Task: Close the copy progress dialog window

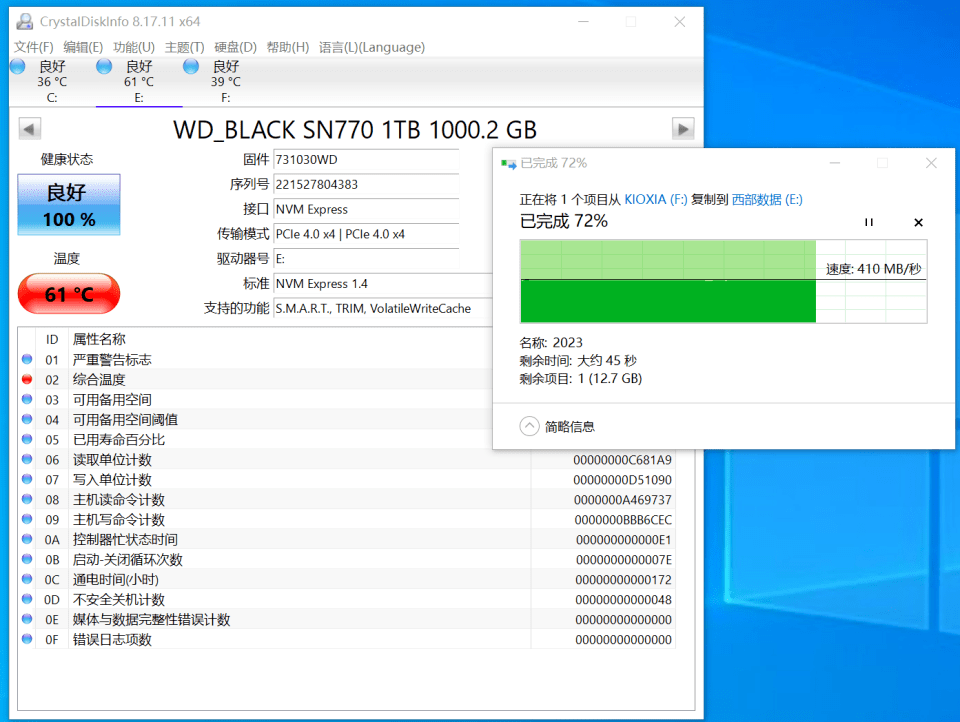Action: [x=931, y=163]
